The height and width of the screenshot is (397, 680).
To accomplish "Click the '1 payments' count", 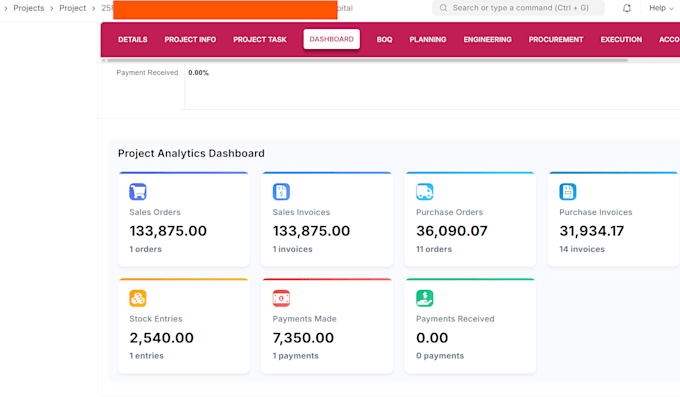I will (x=295, y=356).
